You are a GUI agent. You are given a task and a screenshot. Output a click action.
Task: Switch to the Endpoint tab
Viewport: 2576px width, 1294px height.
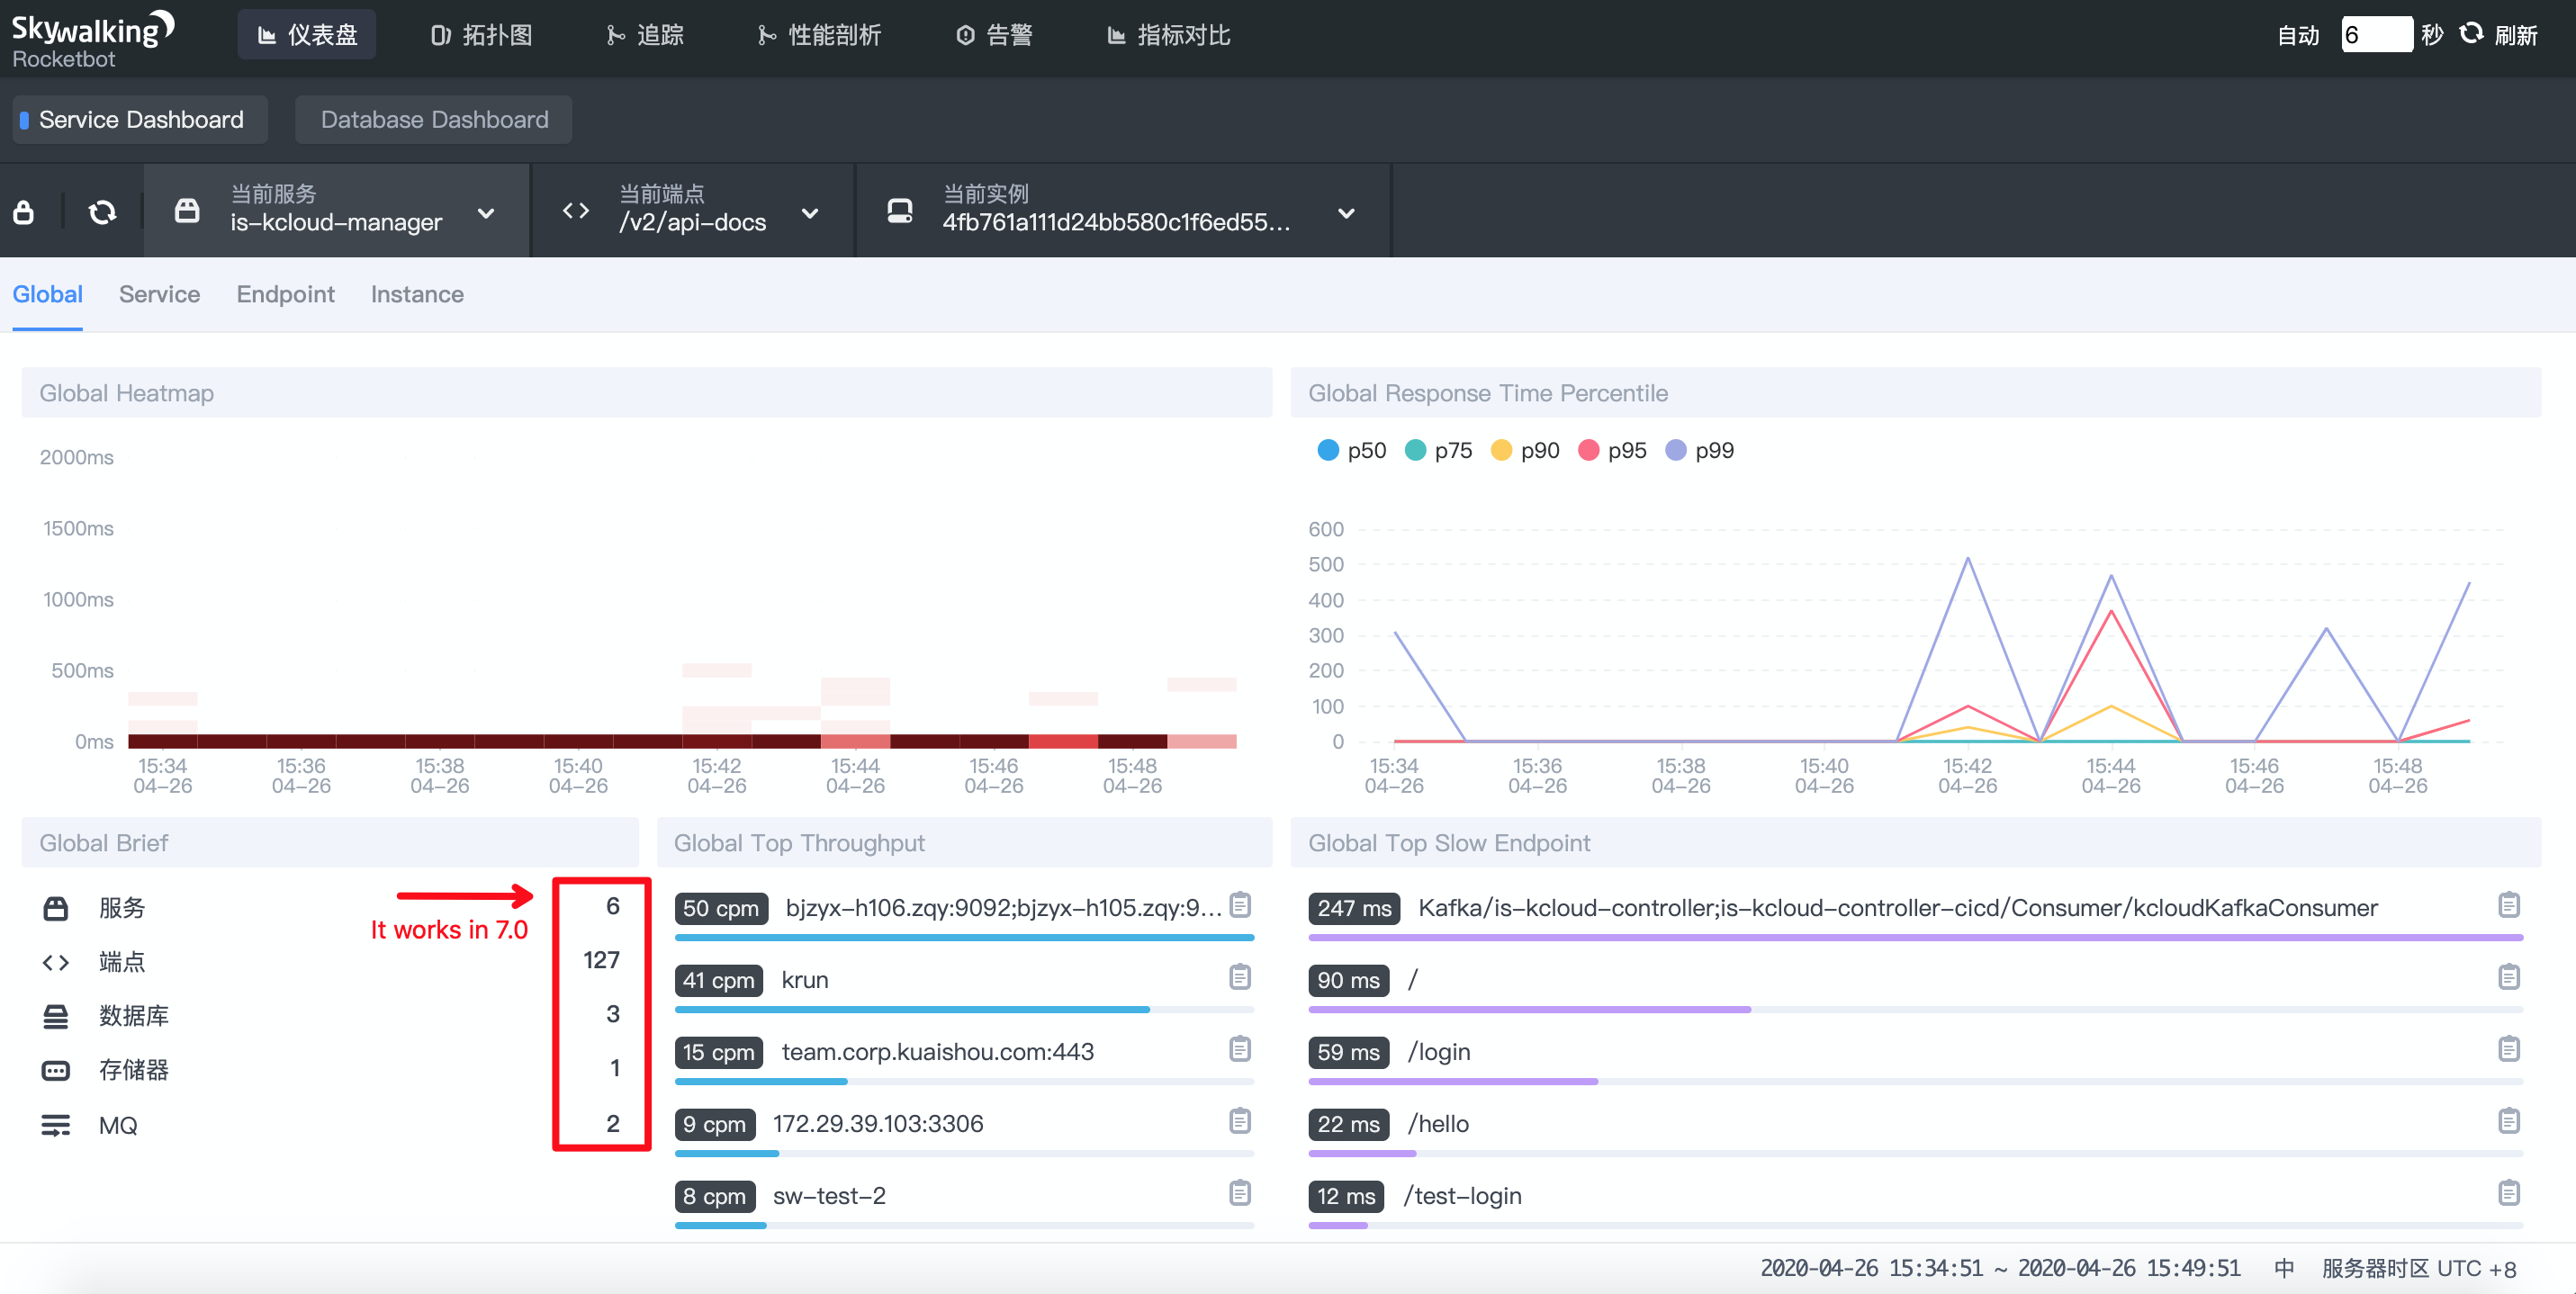pos(285,294)
